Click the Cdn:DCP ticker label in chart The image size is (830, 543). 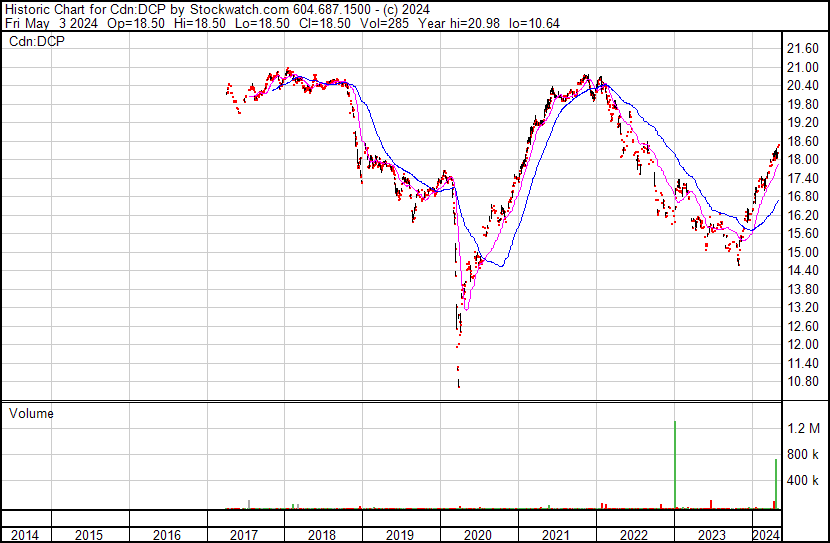(x=37, y=41)
